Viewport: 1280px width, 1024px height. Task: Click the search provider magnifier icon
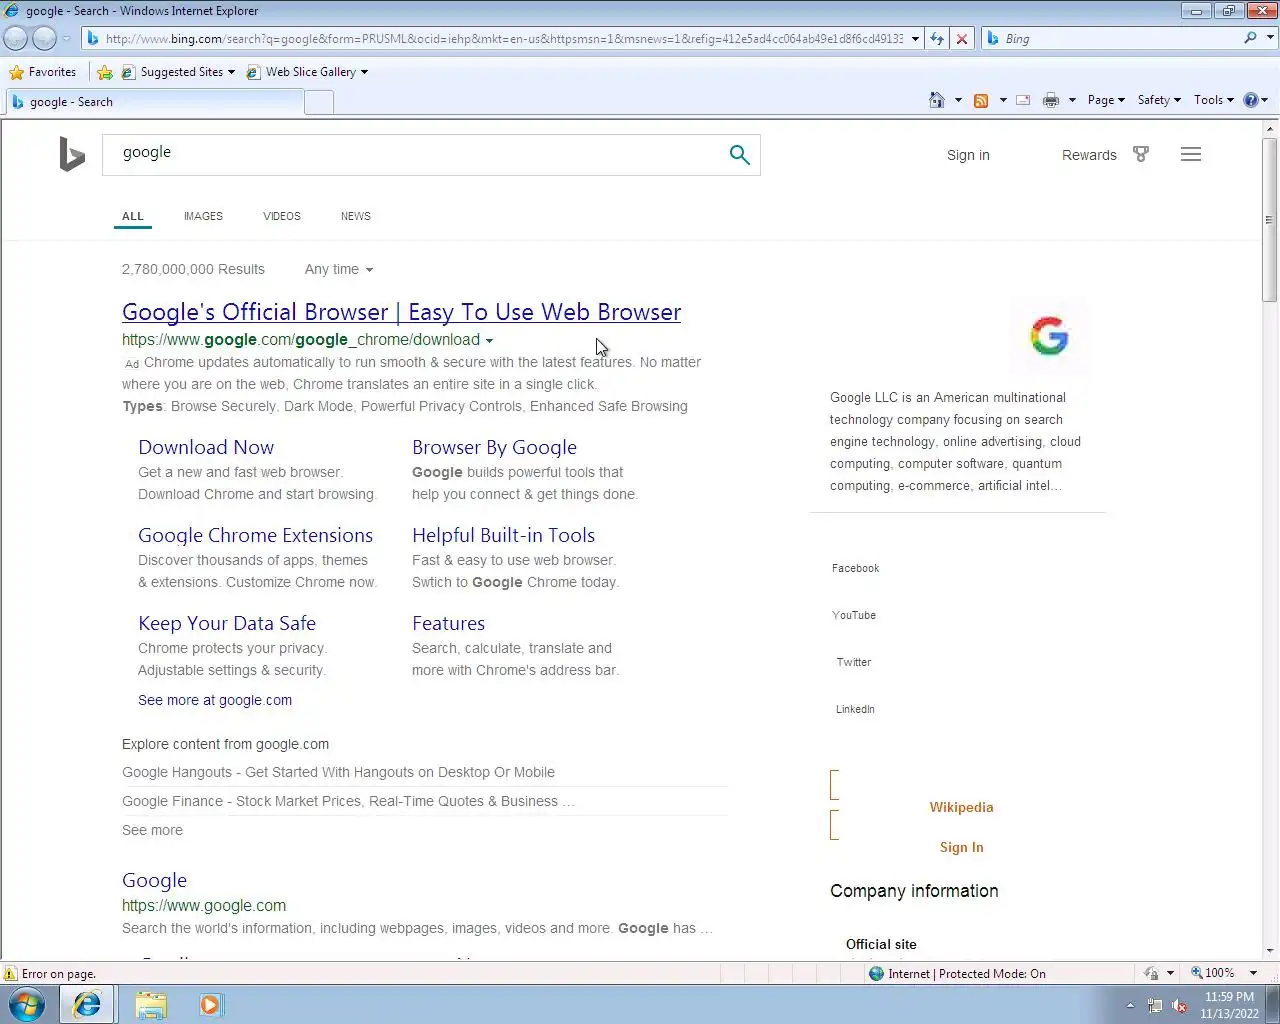[1250, 38]
